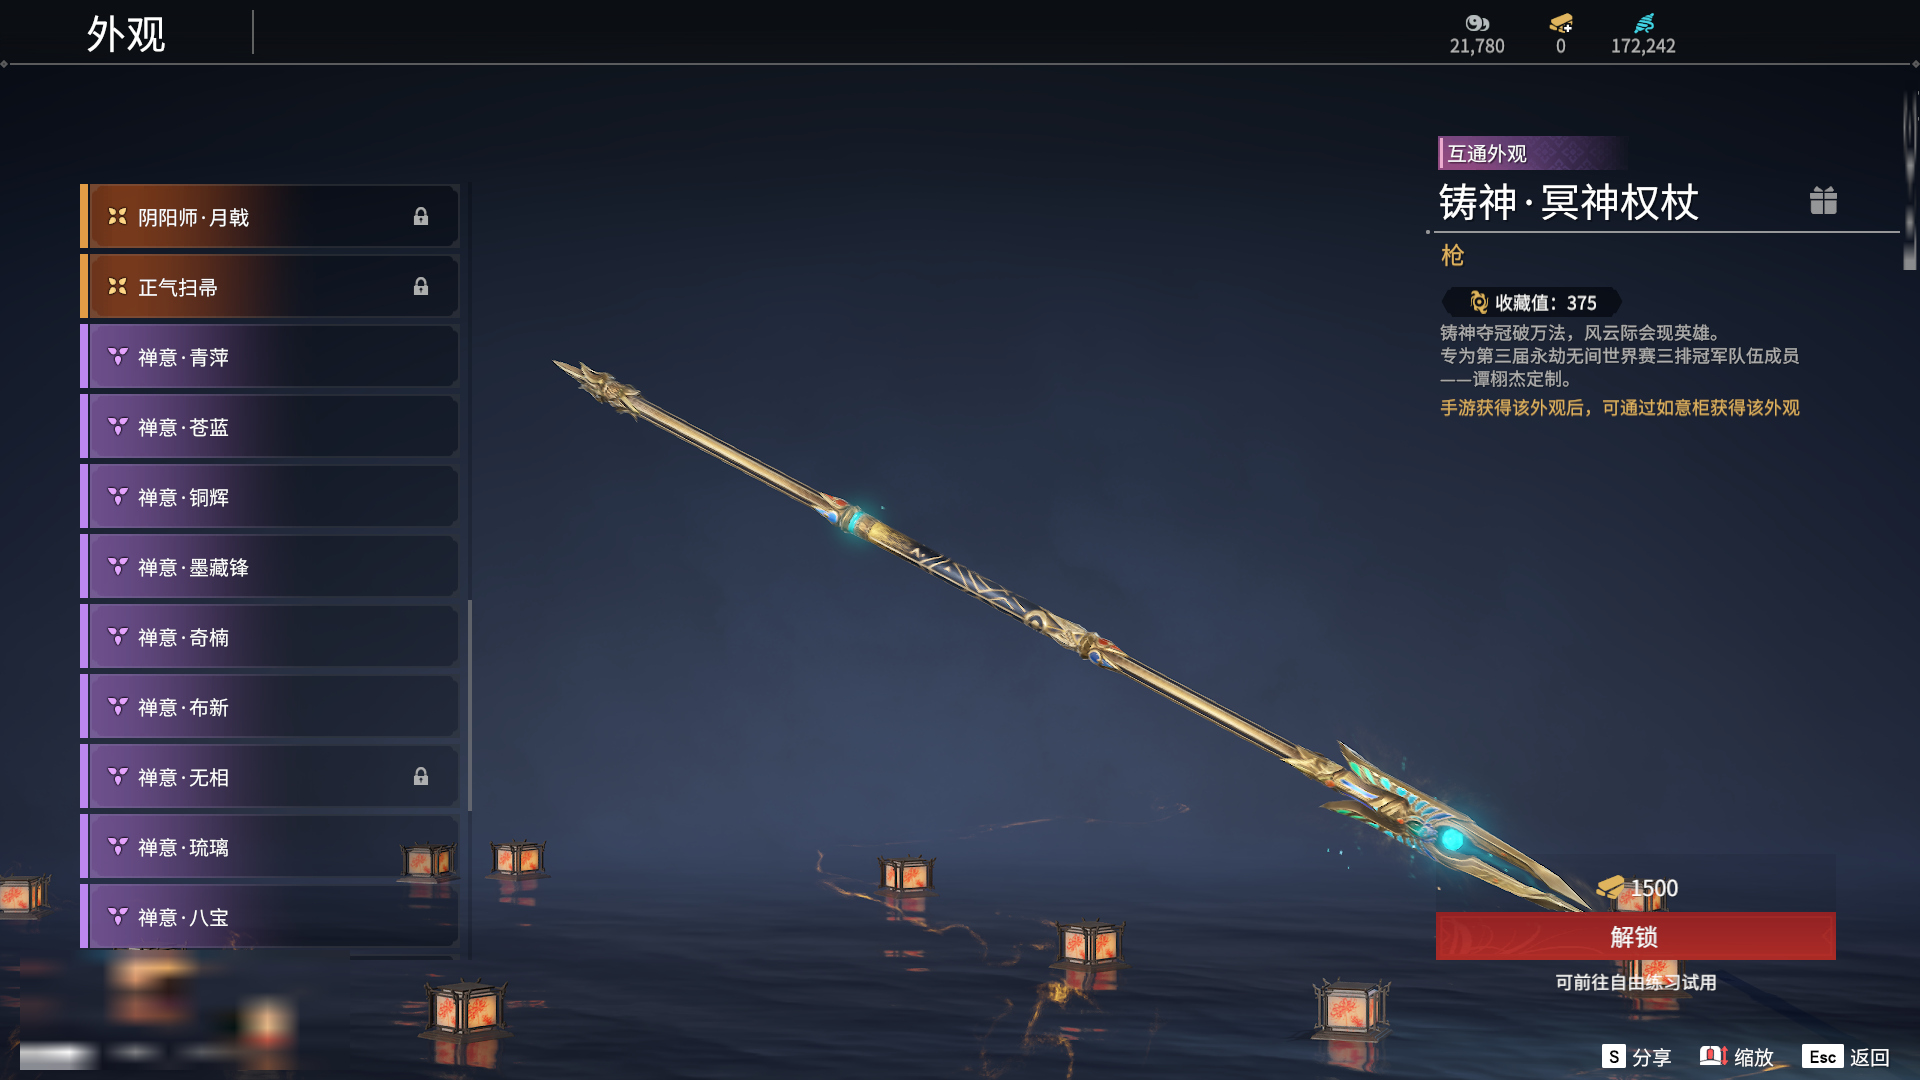
Task: Choose the 禅意·铜辉 appearance
Action: [x=270, y=497]
